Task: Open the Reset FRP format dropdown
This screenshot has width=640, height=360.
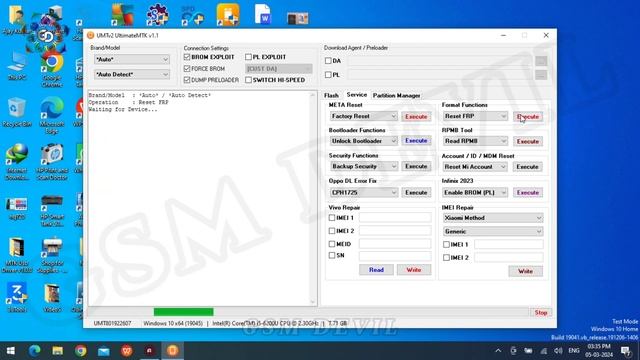Action: point(475,116)
